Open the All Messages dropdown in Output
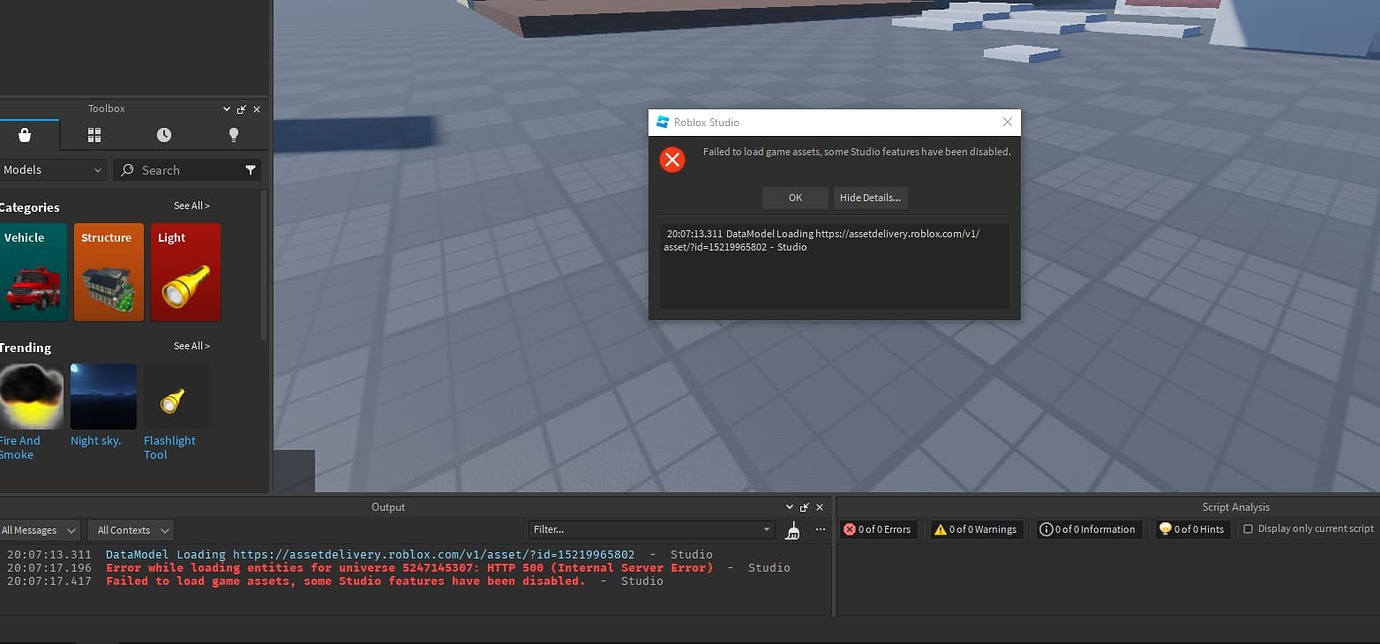The width and height of the screenshot is (1380, 644). coord(38,530)
